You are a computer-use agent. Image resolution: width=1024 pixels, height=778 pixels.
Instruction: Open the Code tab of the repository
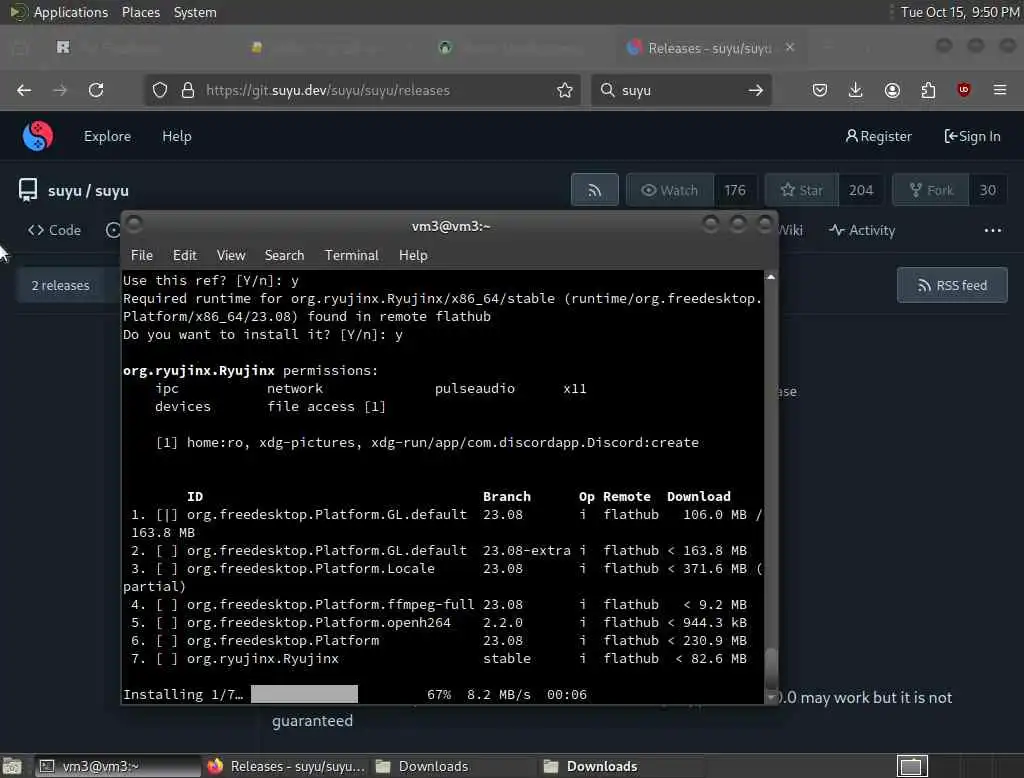pos(54,230)
